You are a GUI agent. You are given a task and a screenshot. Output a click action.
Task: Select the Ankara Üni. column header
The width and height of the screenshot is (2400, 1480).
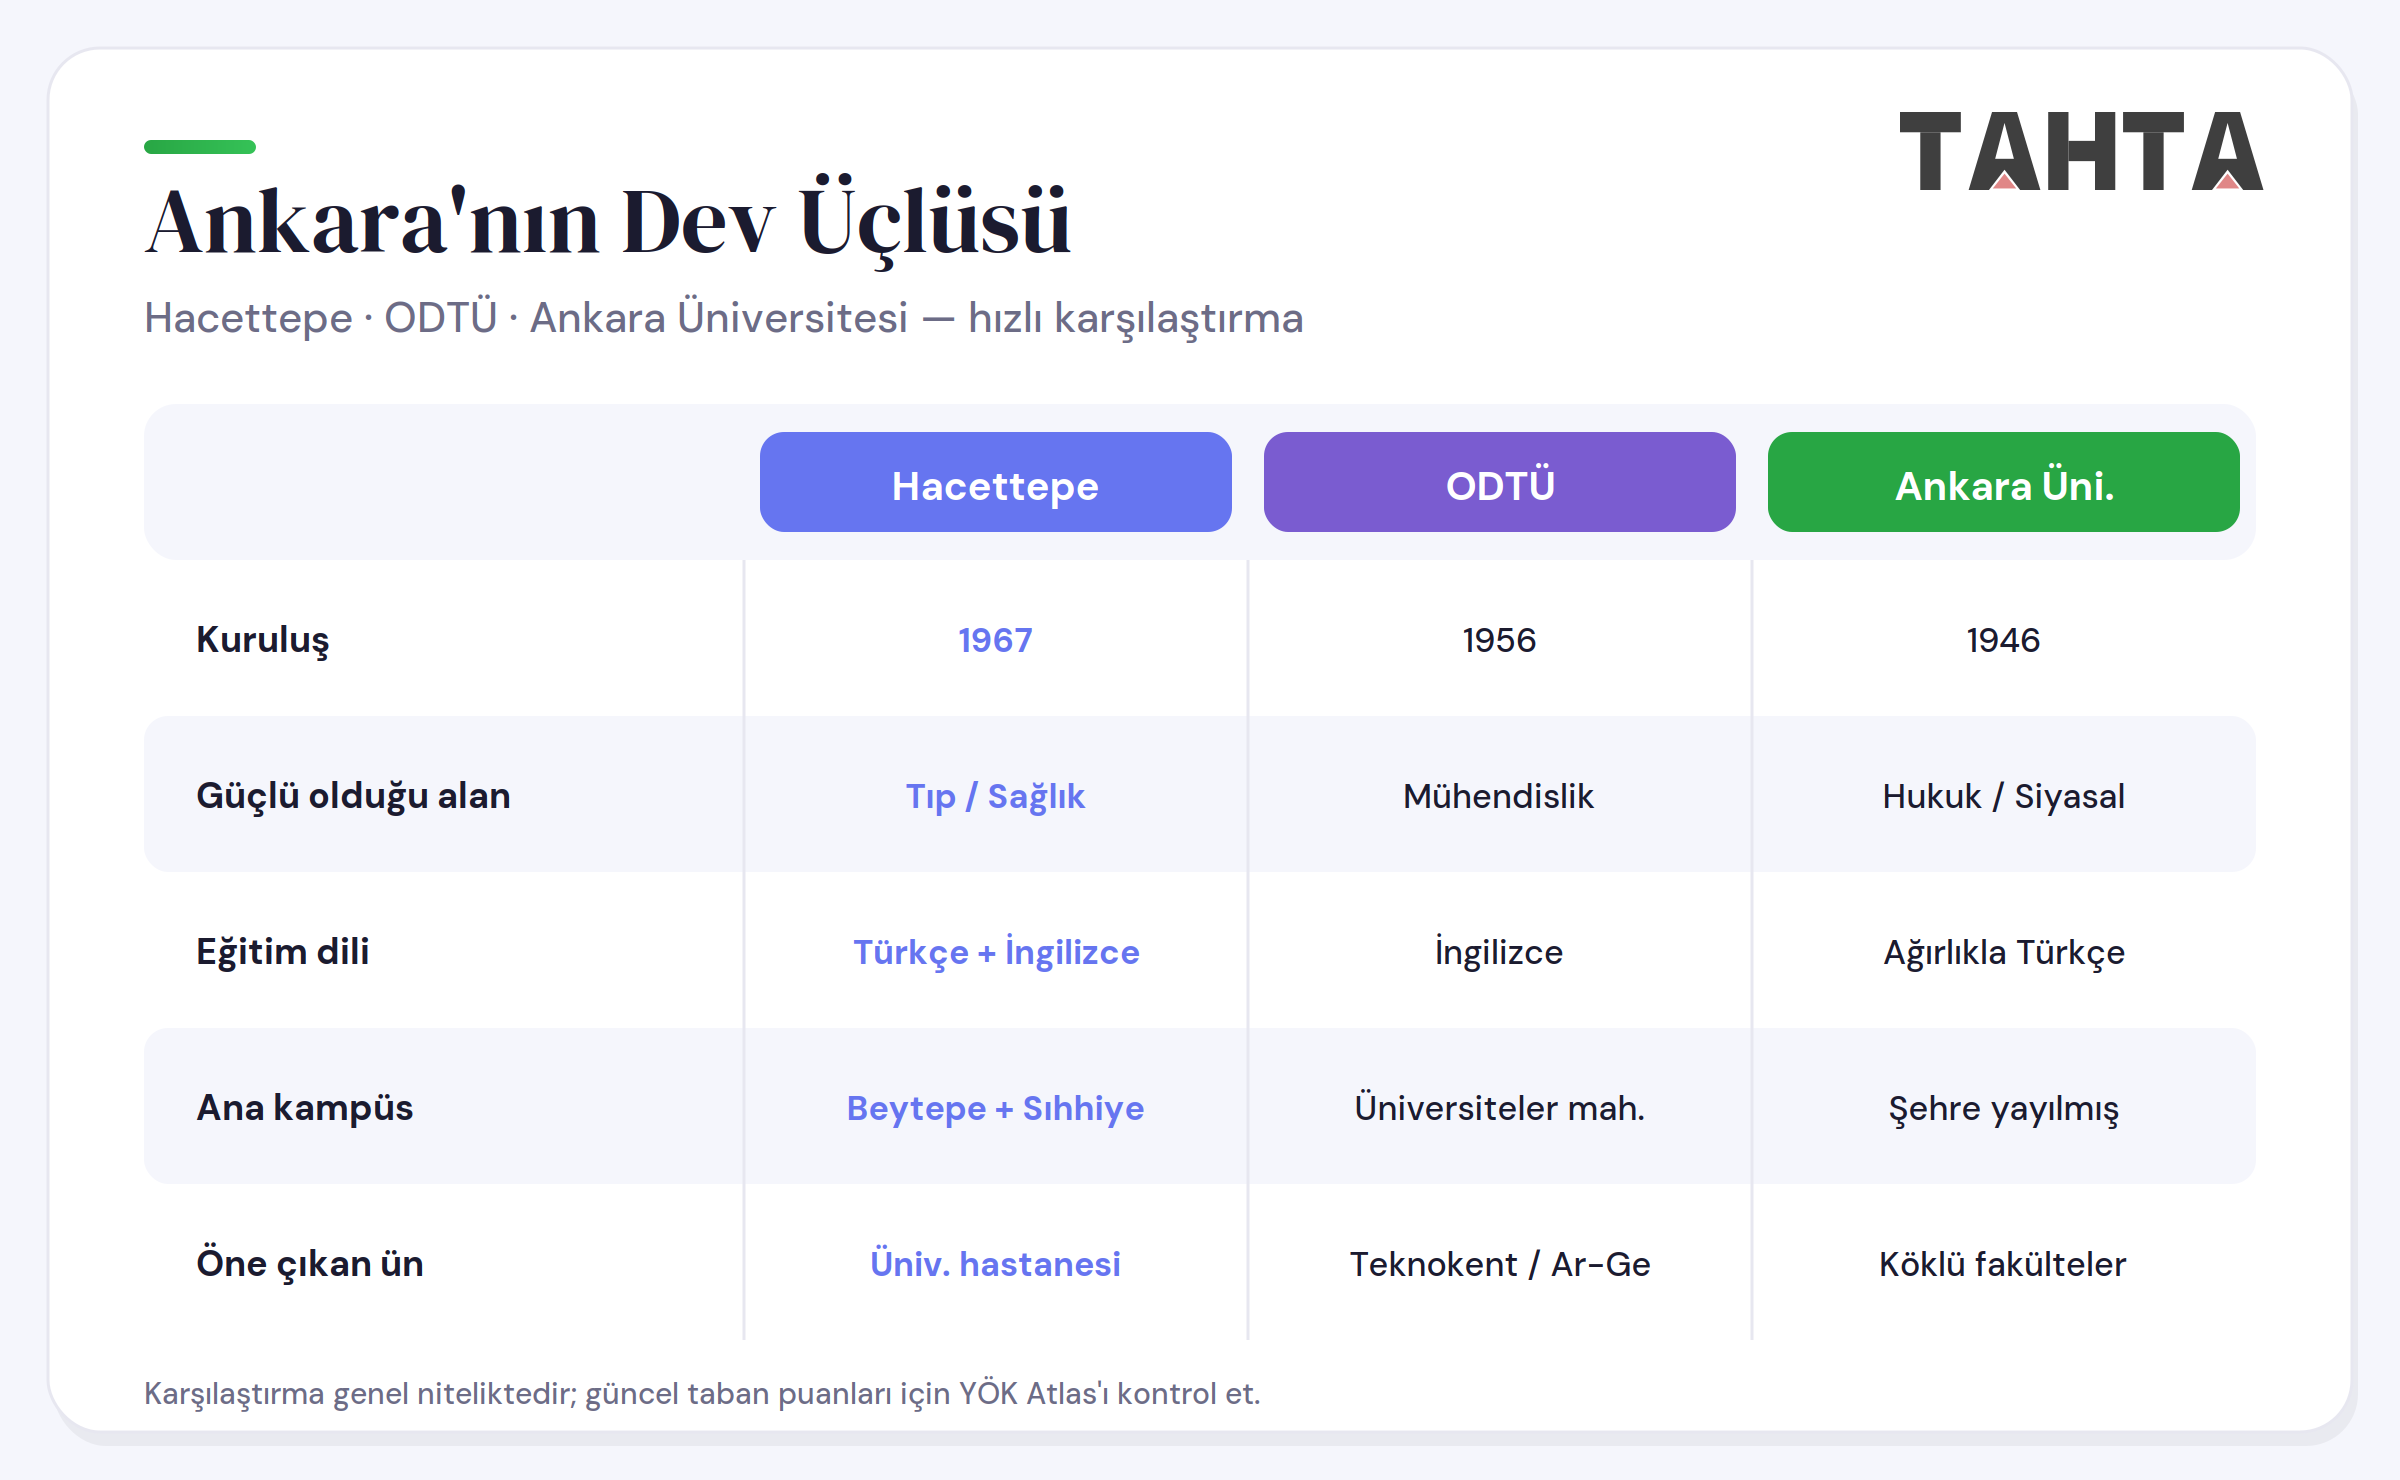coord(2004,482)
